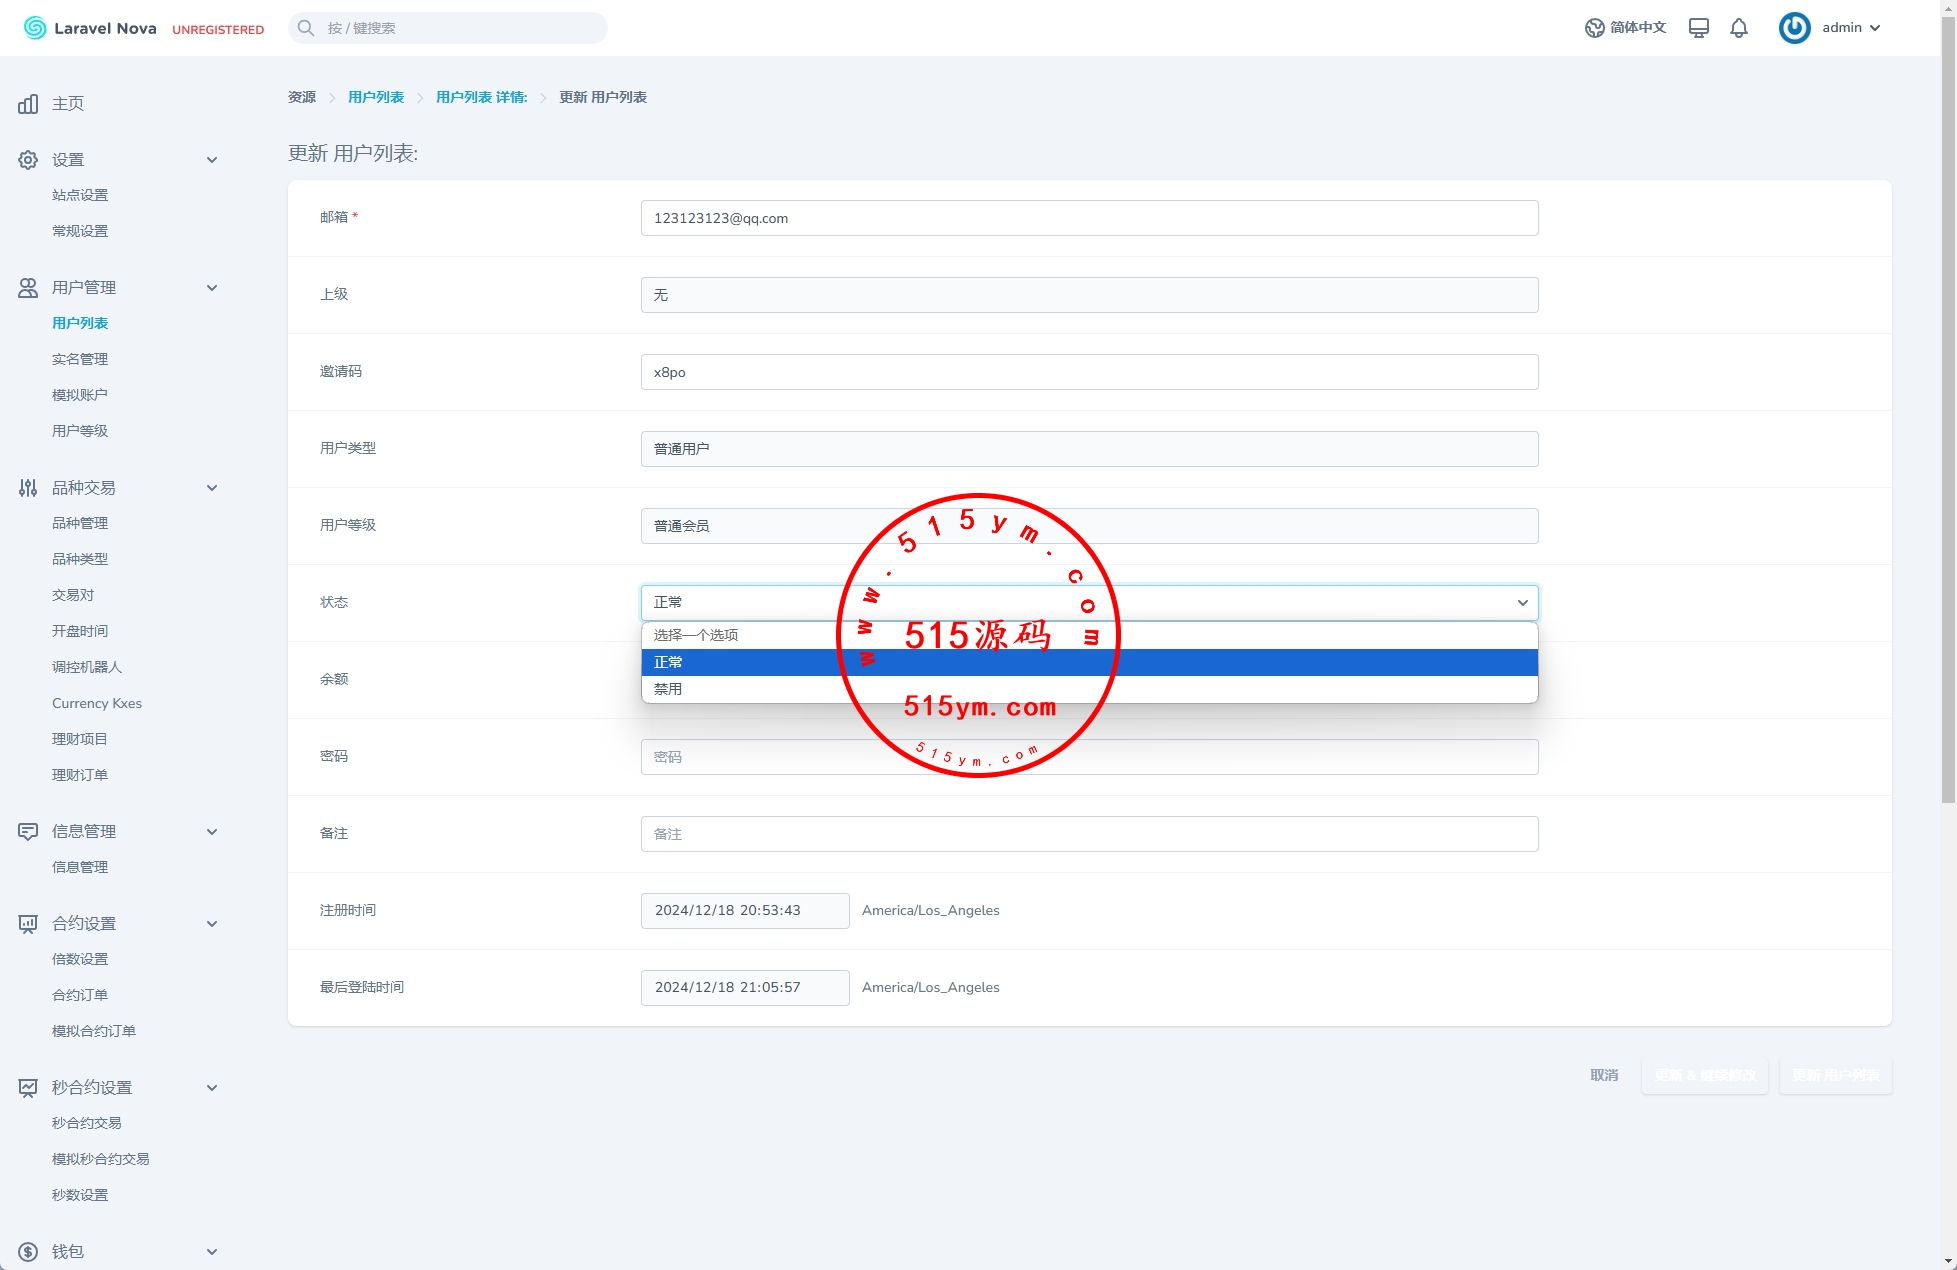Collapse the 品种交易 sidebar section

[212, 488]
